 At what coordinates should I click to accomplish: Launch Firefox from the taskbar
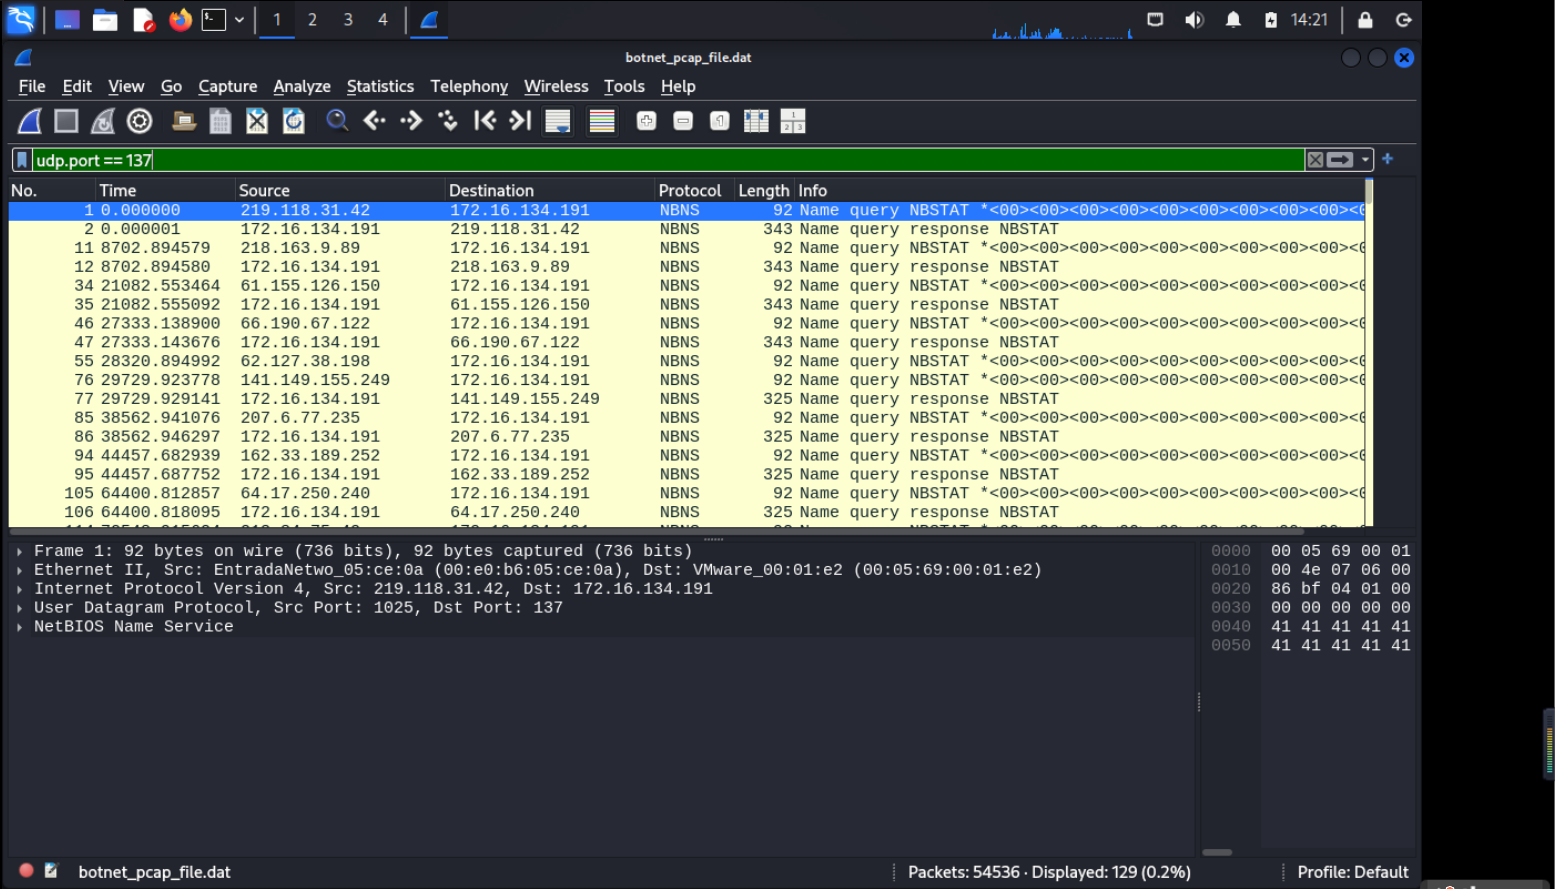coord(180,20)
